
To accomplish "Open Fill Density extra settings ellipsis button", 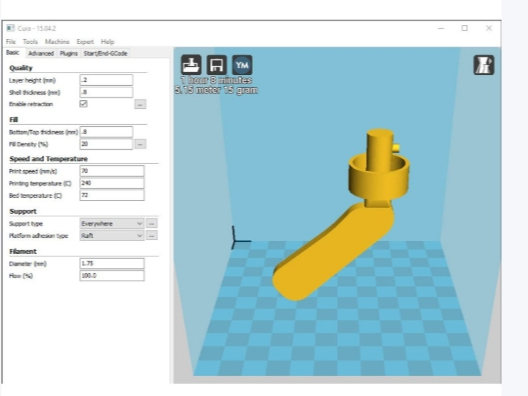I will (x=140, y=144).
